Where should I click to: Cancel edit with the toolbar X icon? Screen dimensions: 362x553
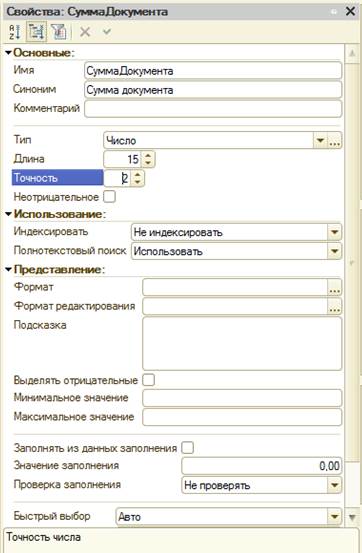pos(85,32)
